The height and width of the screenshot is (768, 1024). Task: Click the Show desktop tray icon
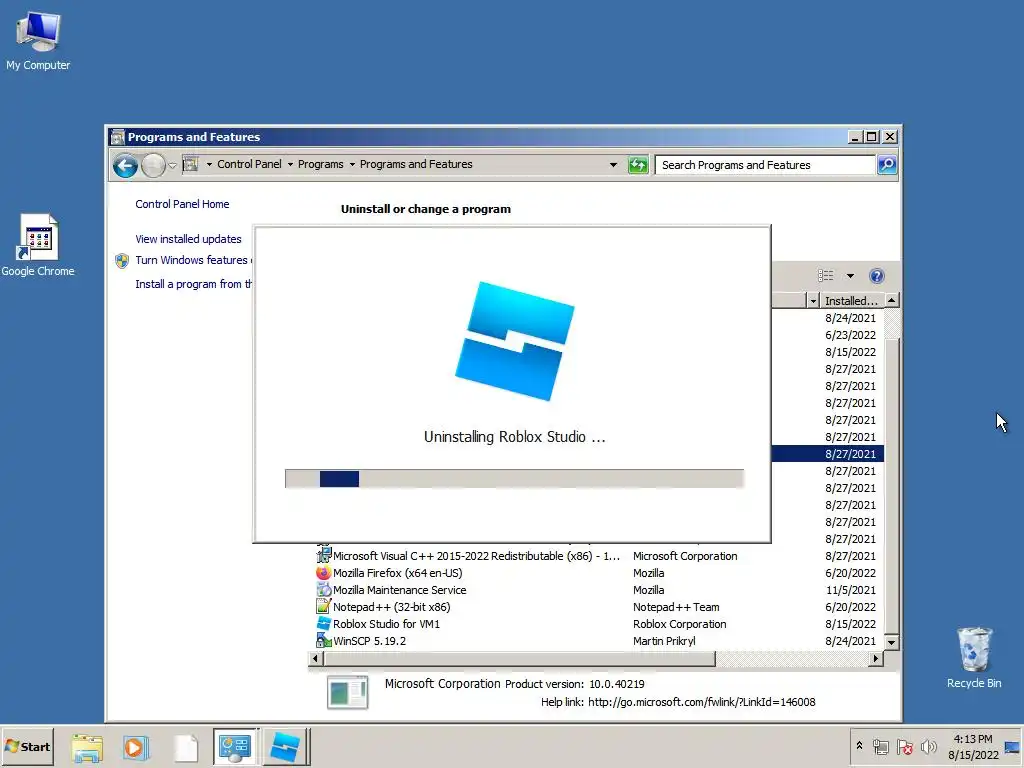pos(1012,747)
